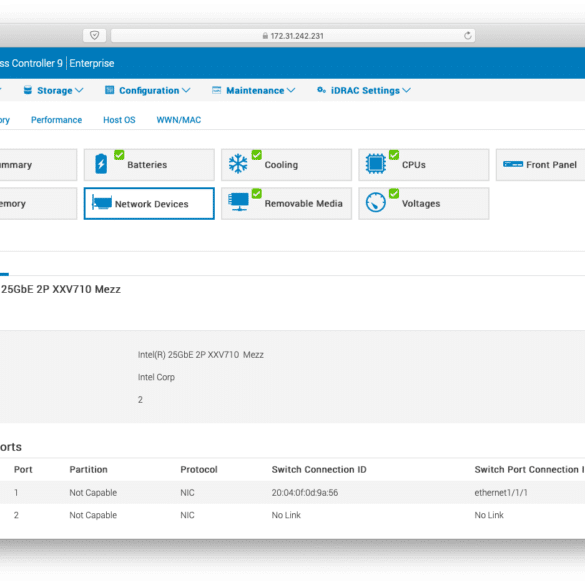Click the lock icon in the address bar

pos(265,36)
